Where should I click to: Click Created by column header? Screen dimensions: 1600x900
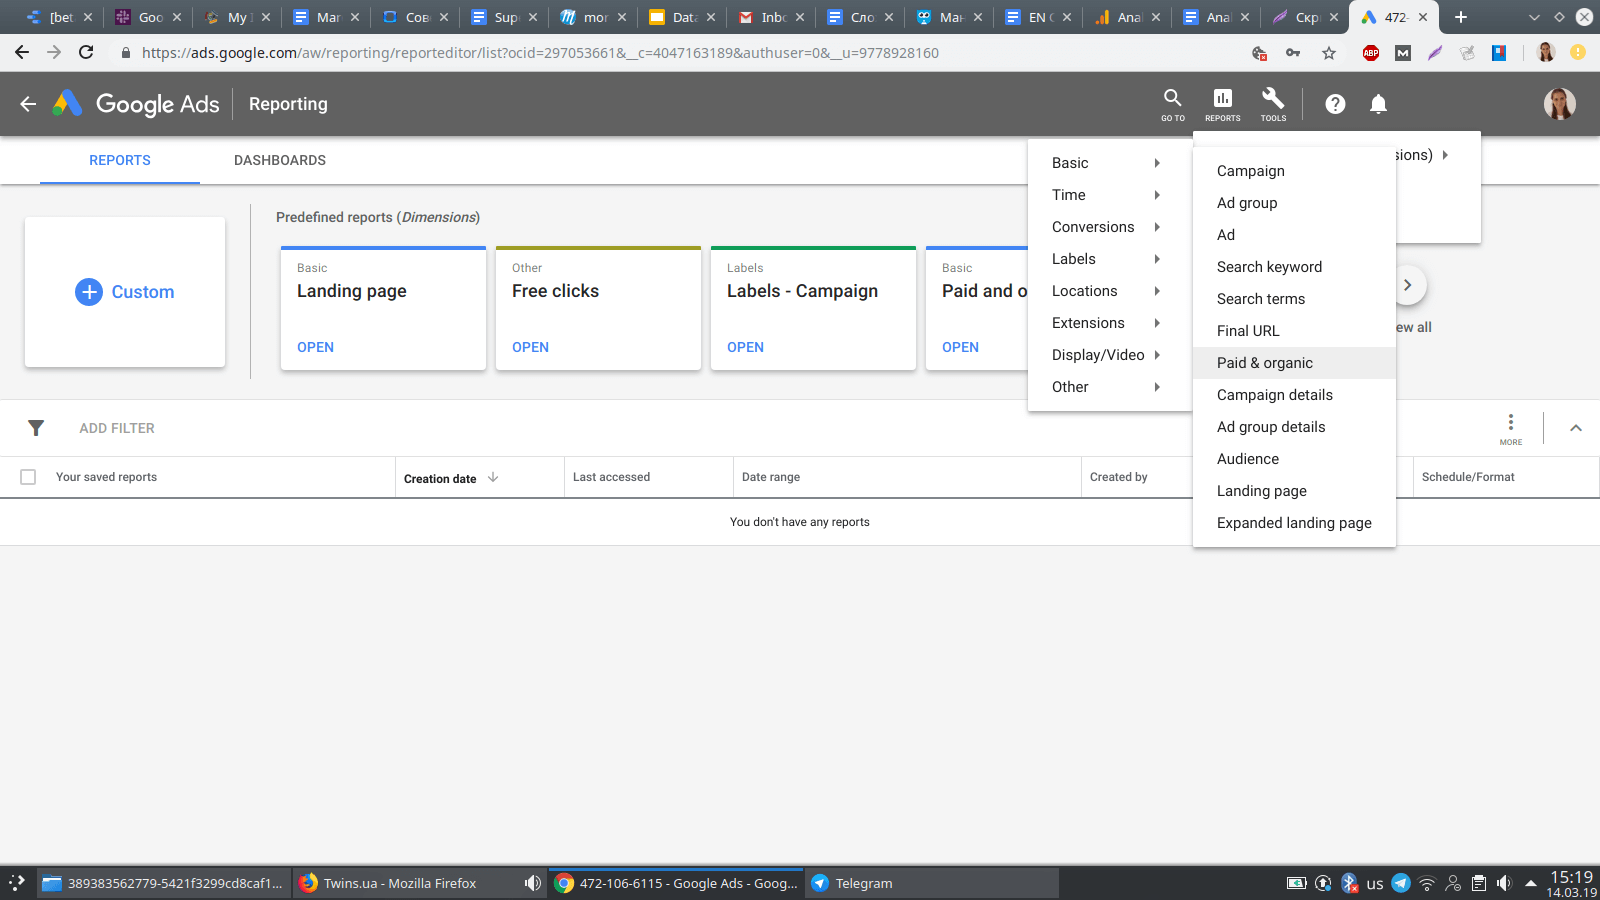[1119, 477]
